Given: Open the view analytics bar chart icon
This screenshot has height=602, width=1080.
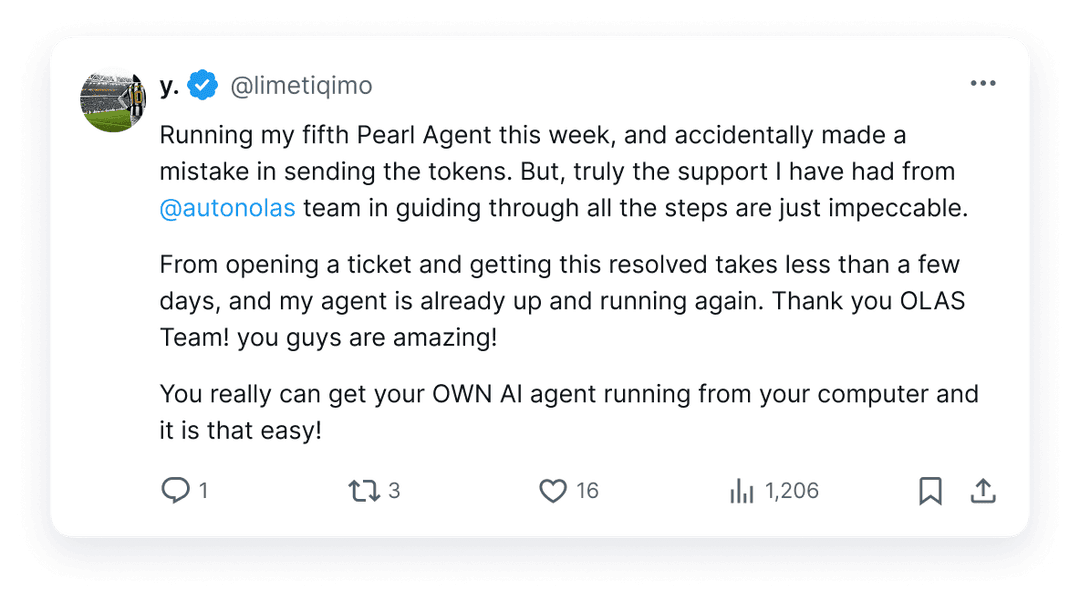Looking at the screenshot, I should click(742, 491).
